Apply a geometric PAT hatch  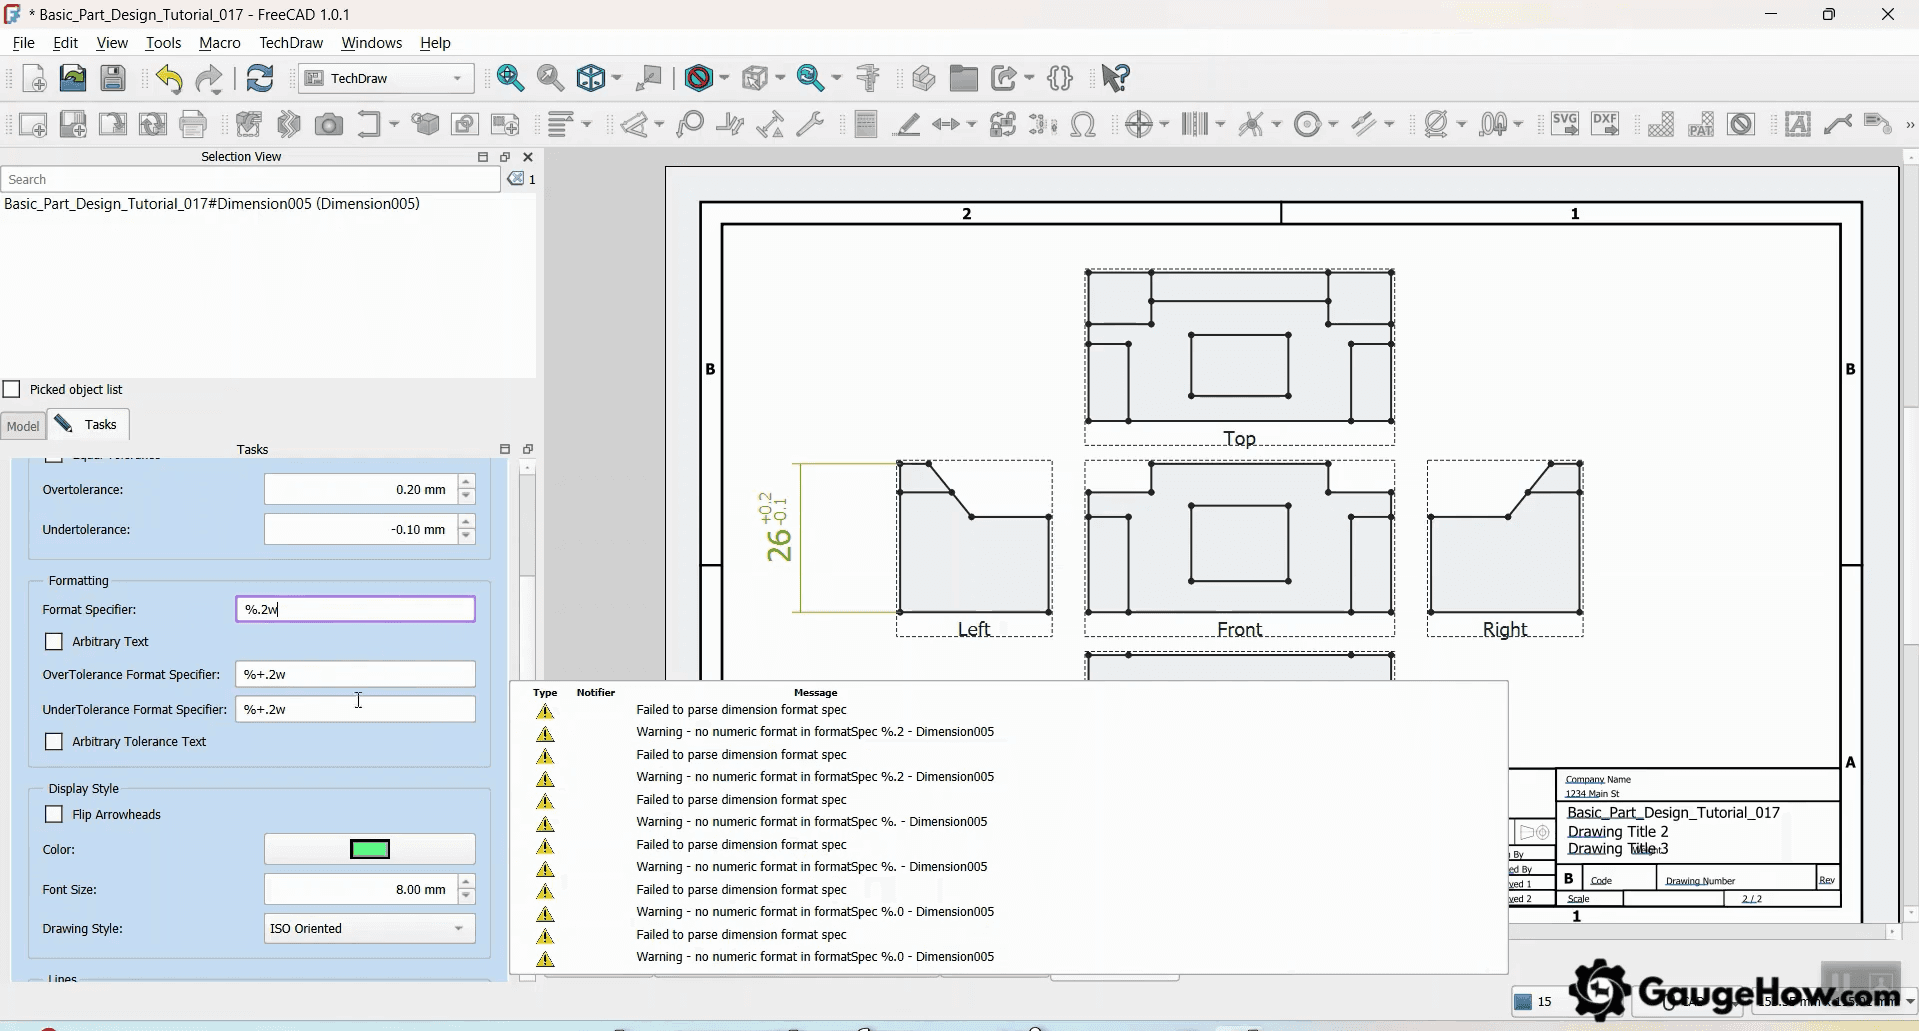click(1701, 124)
